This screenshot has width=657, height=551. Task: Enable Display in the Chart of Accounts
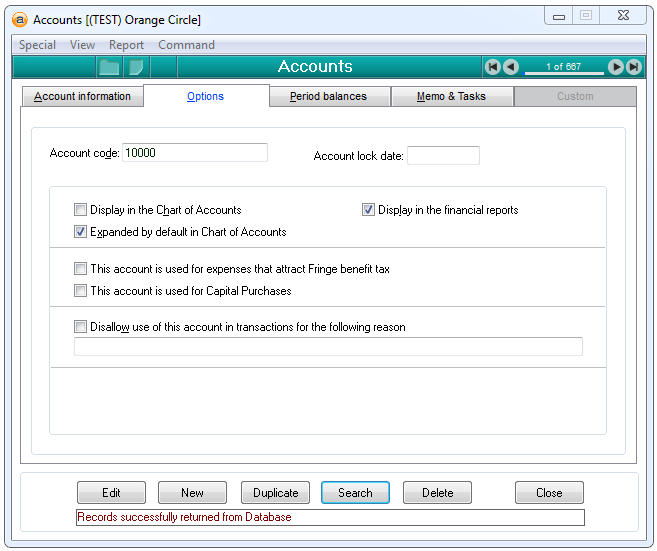(81, 210)
